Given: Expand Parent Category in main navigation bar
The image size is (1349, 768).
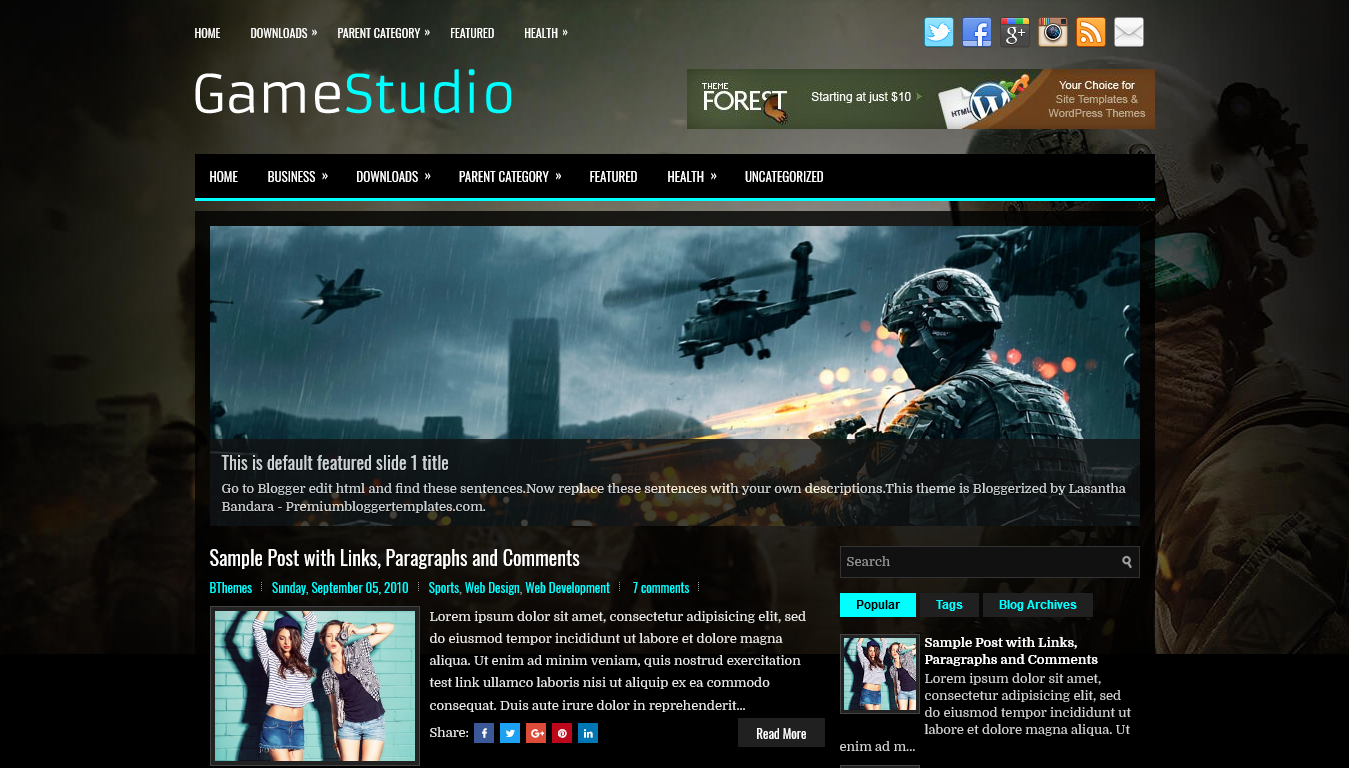Looking at the screenshot, I should [509, 177].
